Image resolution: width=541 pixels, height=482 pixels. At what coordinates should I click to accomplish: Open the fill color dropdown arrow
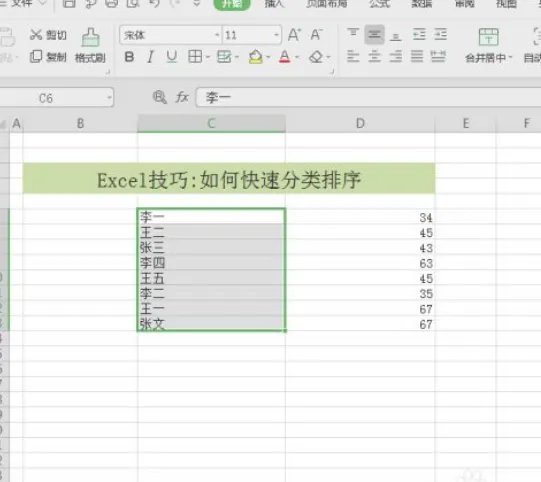point(268,57)
